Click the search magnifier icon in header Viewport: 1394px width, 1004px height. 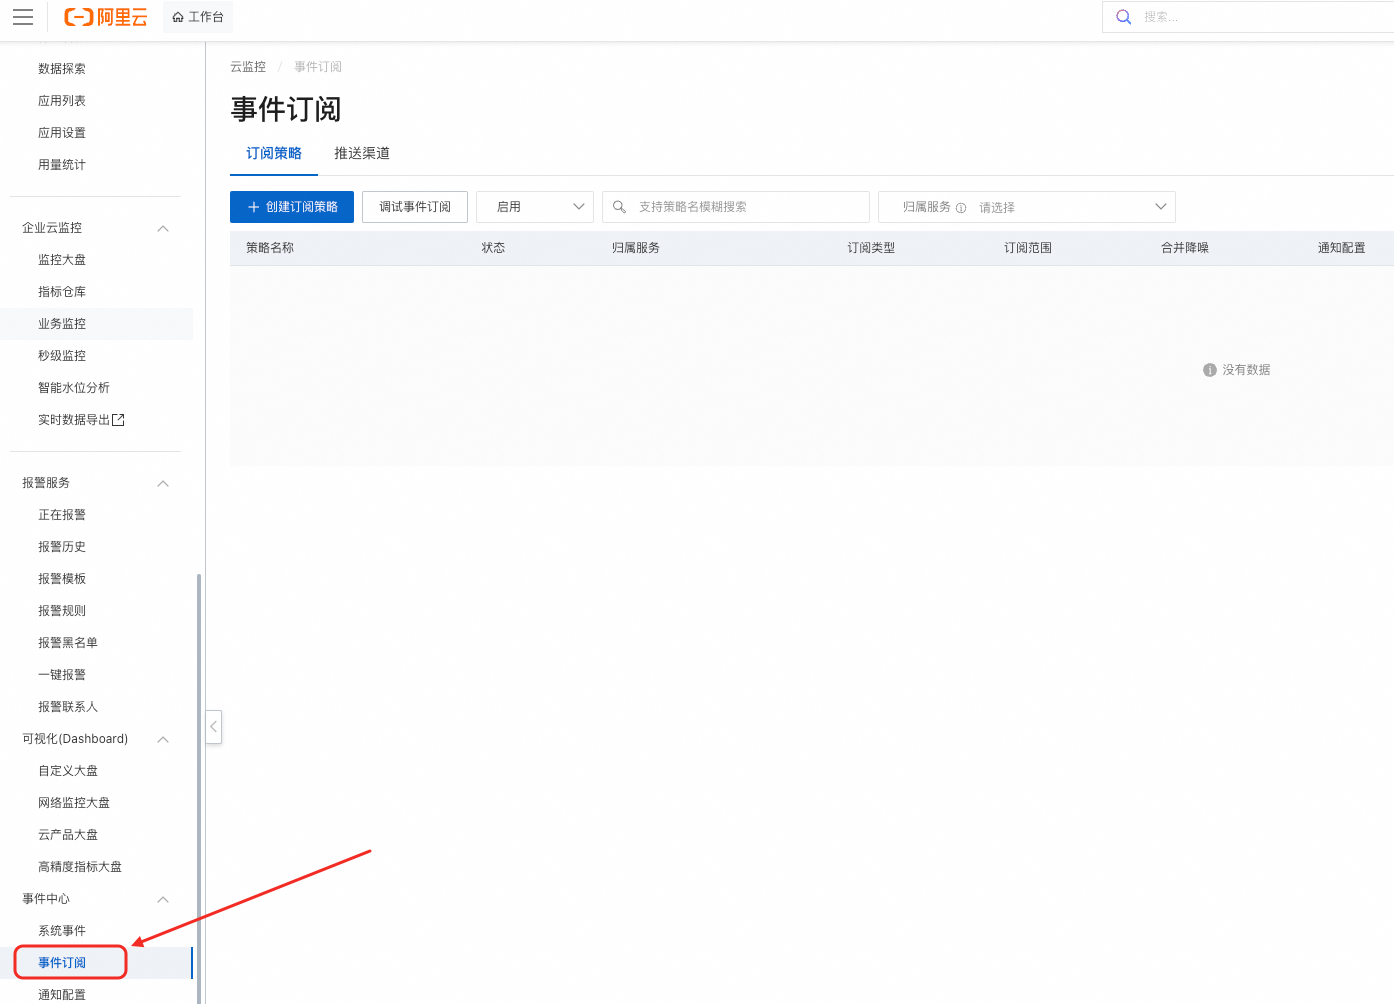coord(1124,17)
